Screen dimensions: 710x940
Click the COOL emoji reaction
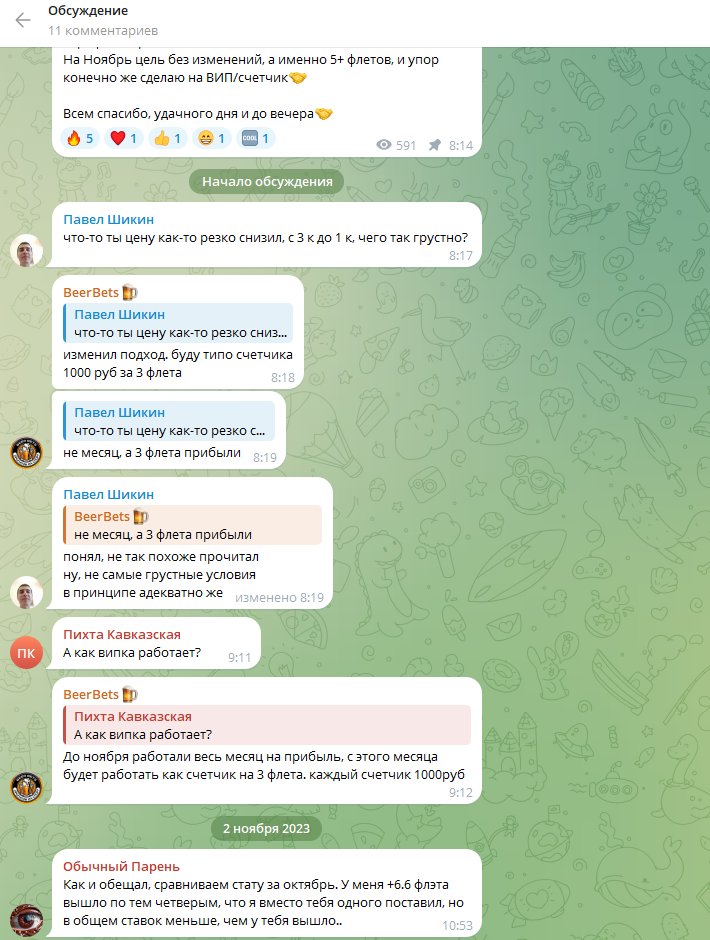pos(255,138)
